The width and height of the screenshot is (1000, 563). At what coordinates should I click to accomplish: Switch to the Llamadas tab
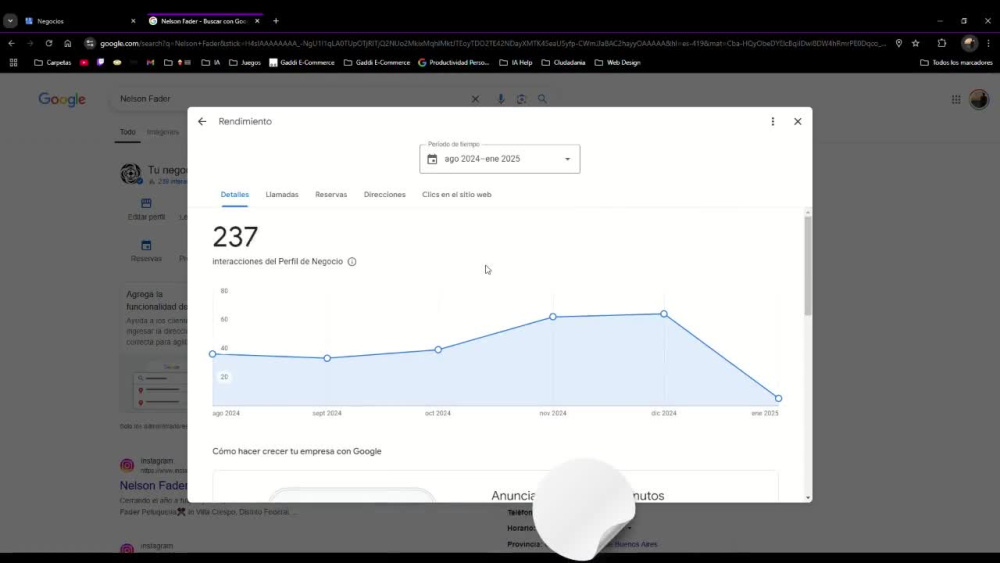click(x=282, y=194)
